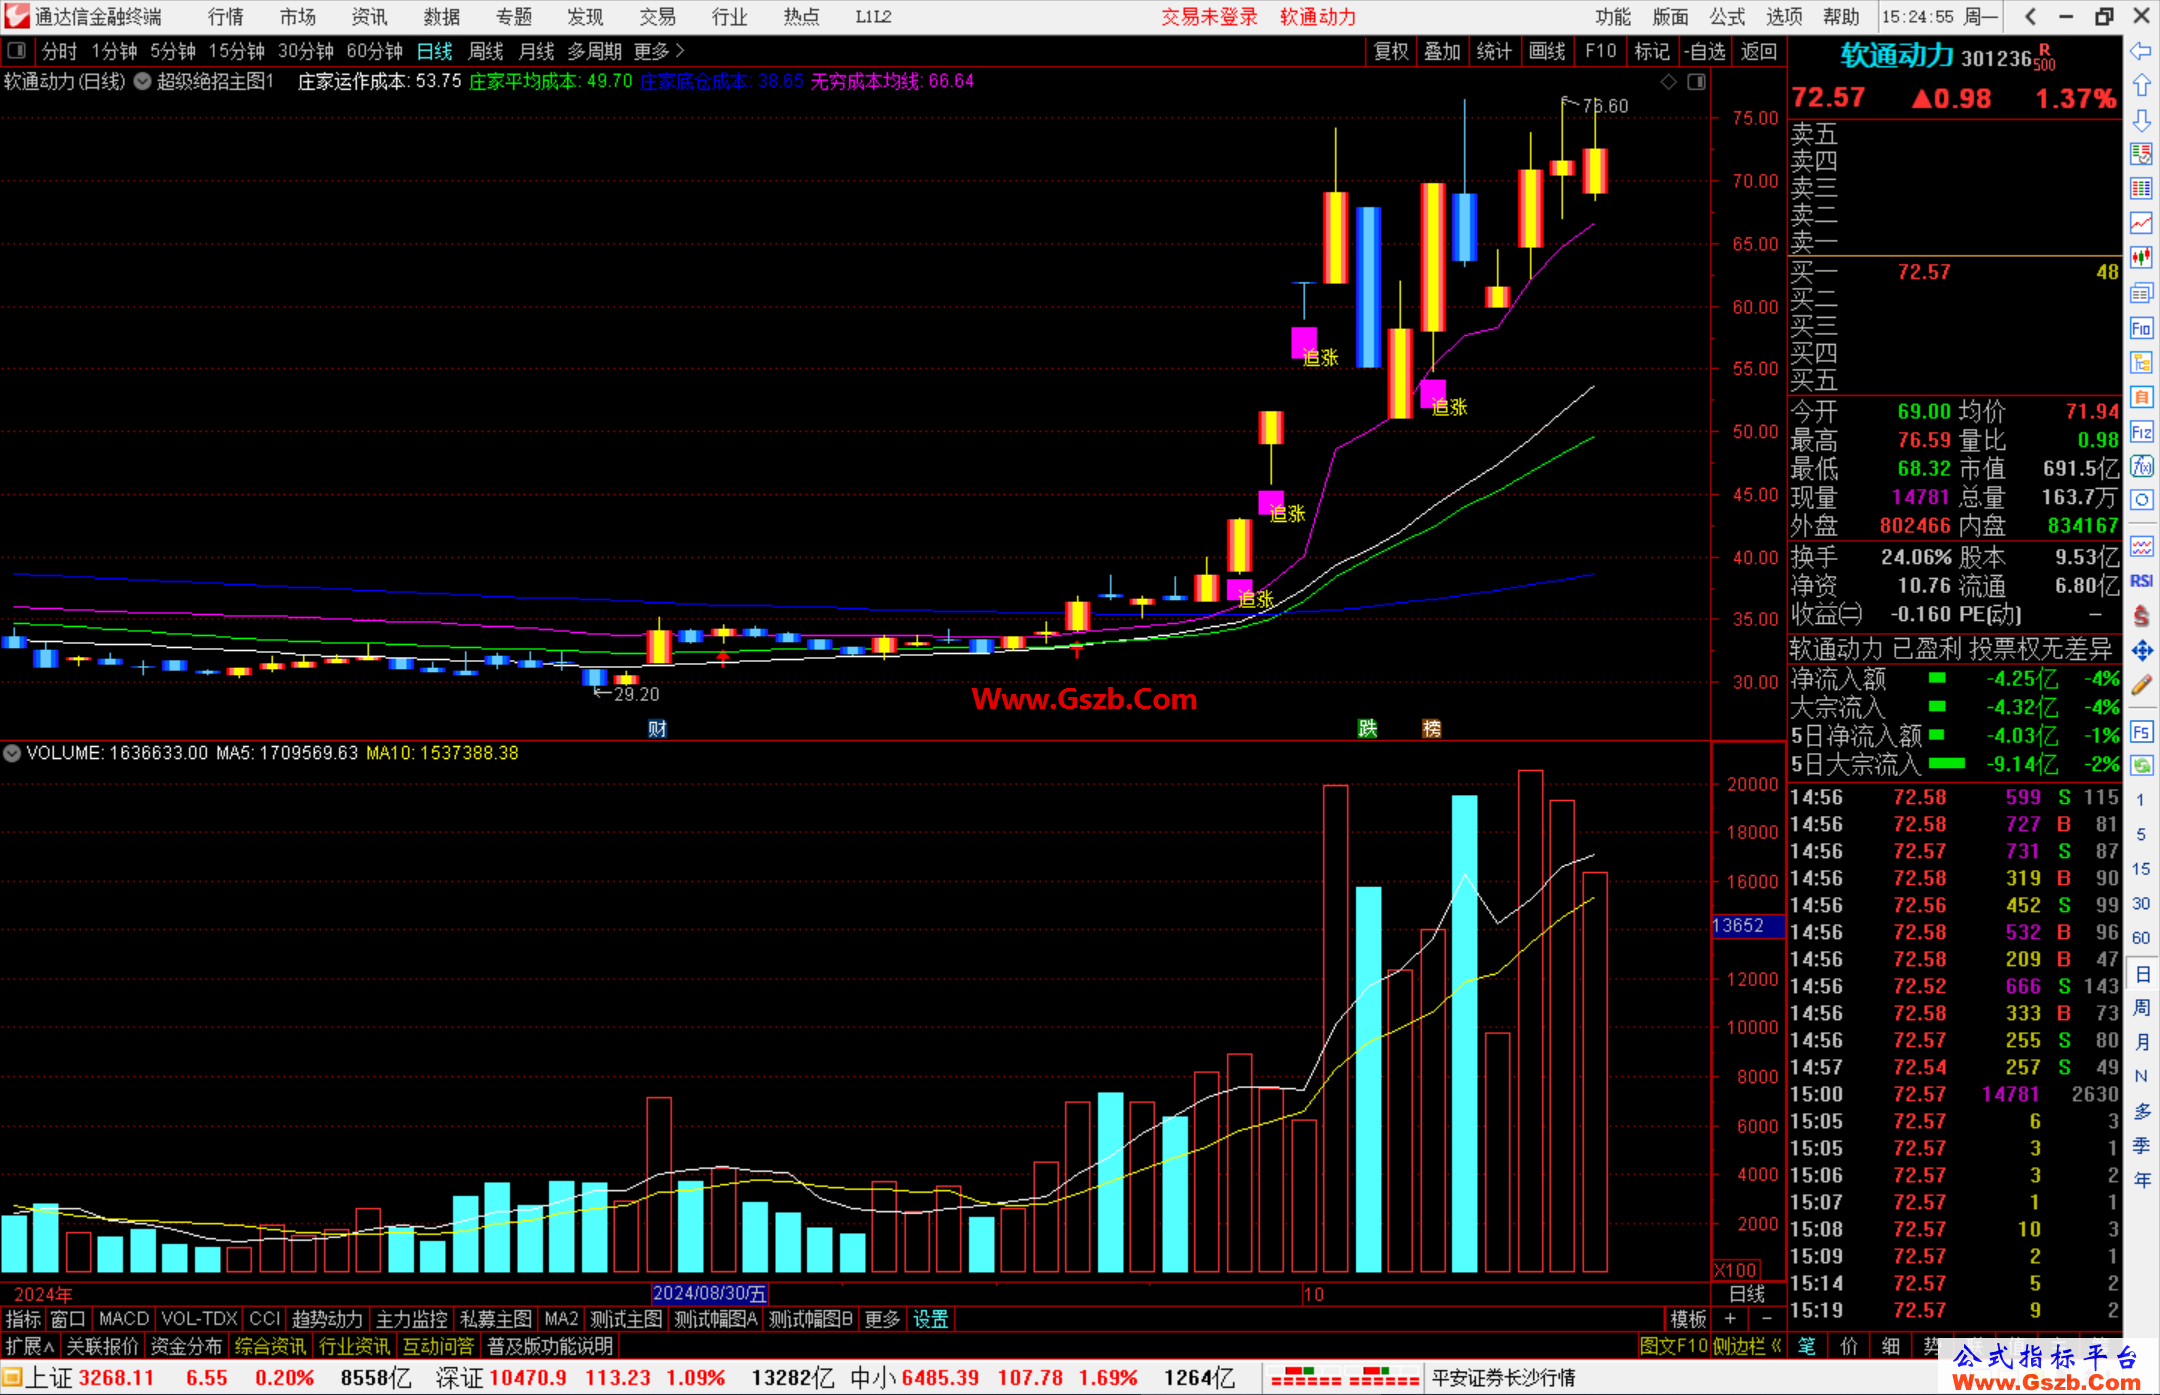The width and height of the screenshot is (2160, 1395).
Task: Click the panel layout icon left of 分时
Action: (x=17, y=50)
